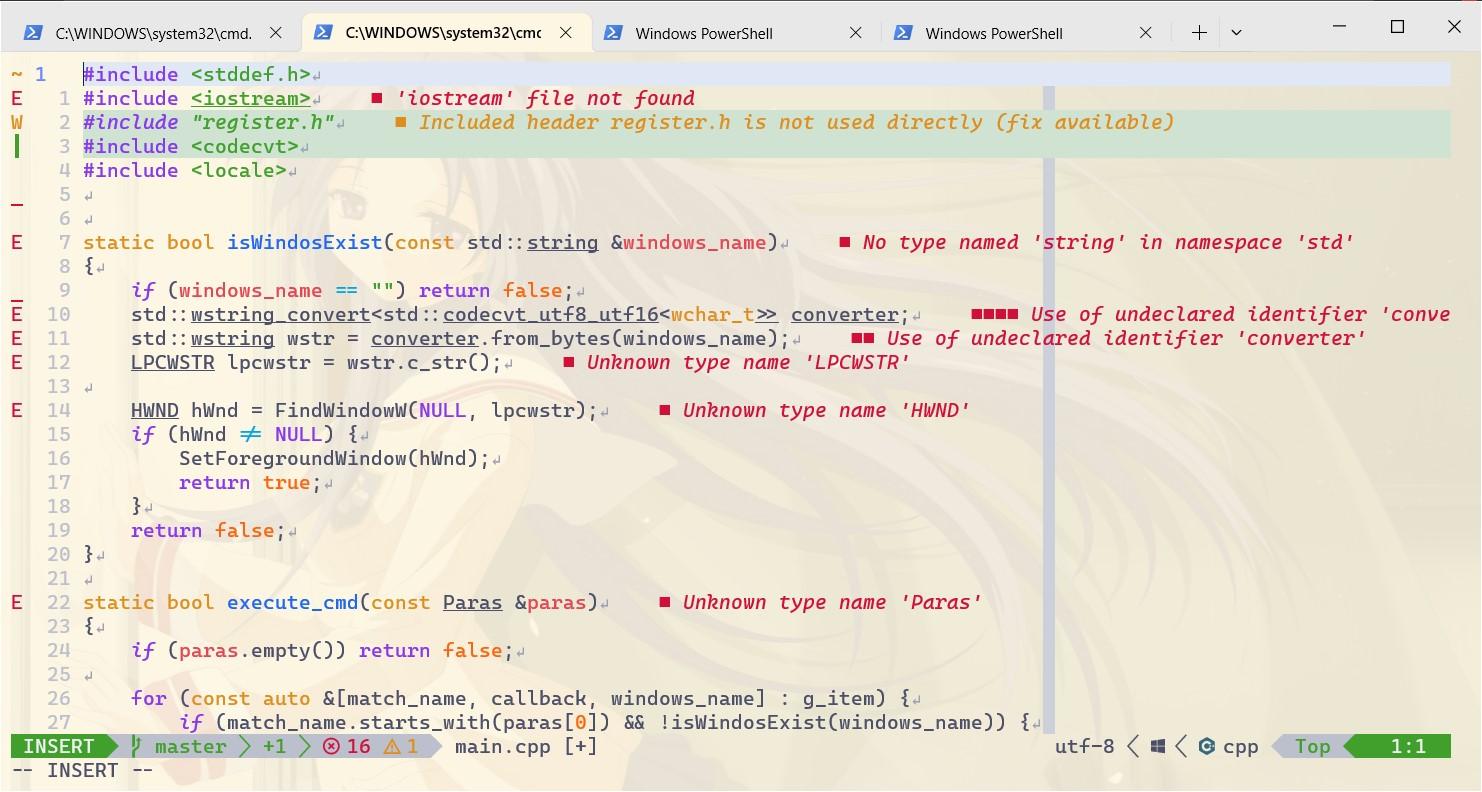Click the Top position indicator
1482x792 pixels.
tap(1311, 745)
